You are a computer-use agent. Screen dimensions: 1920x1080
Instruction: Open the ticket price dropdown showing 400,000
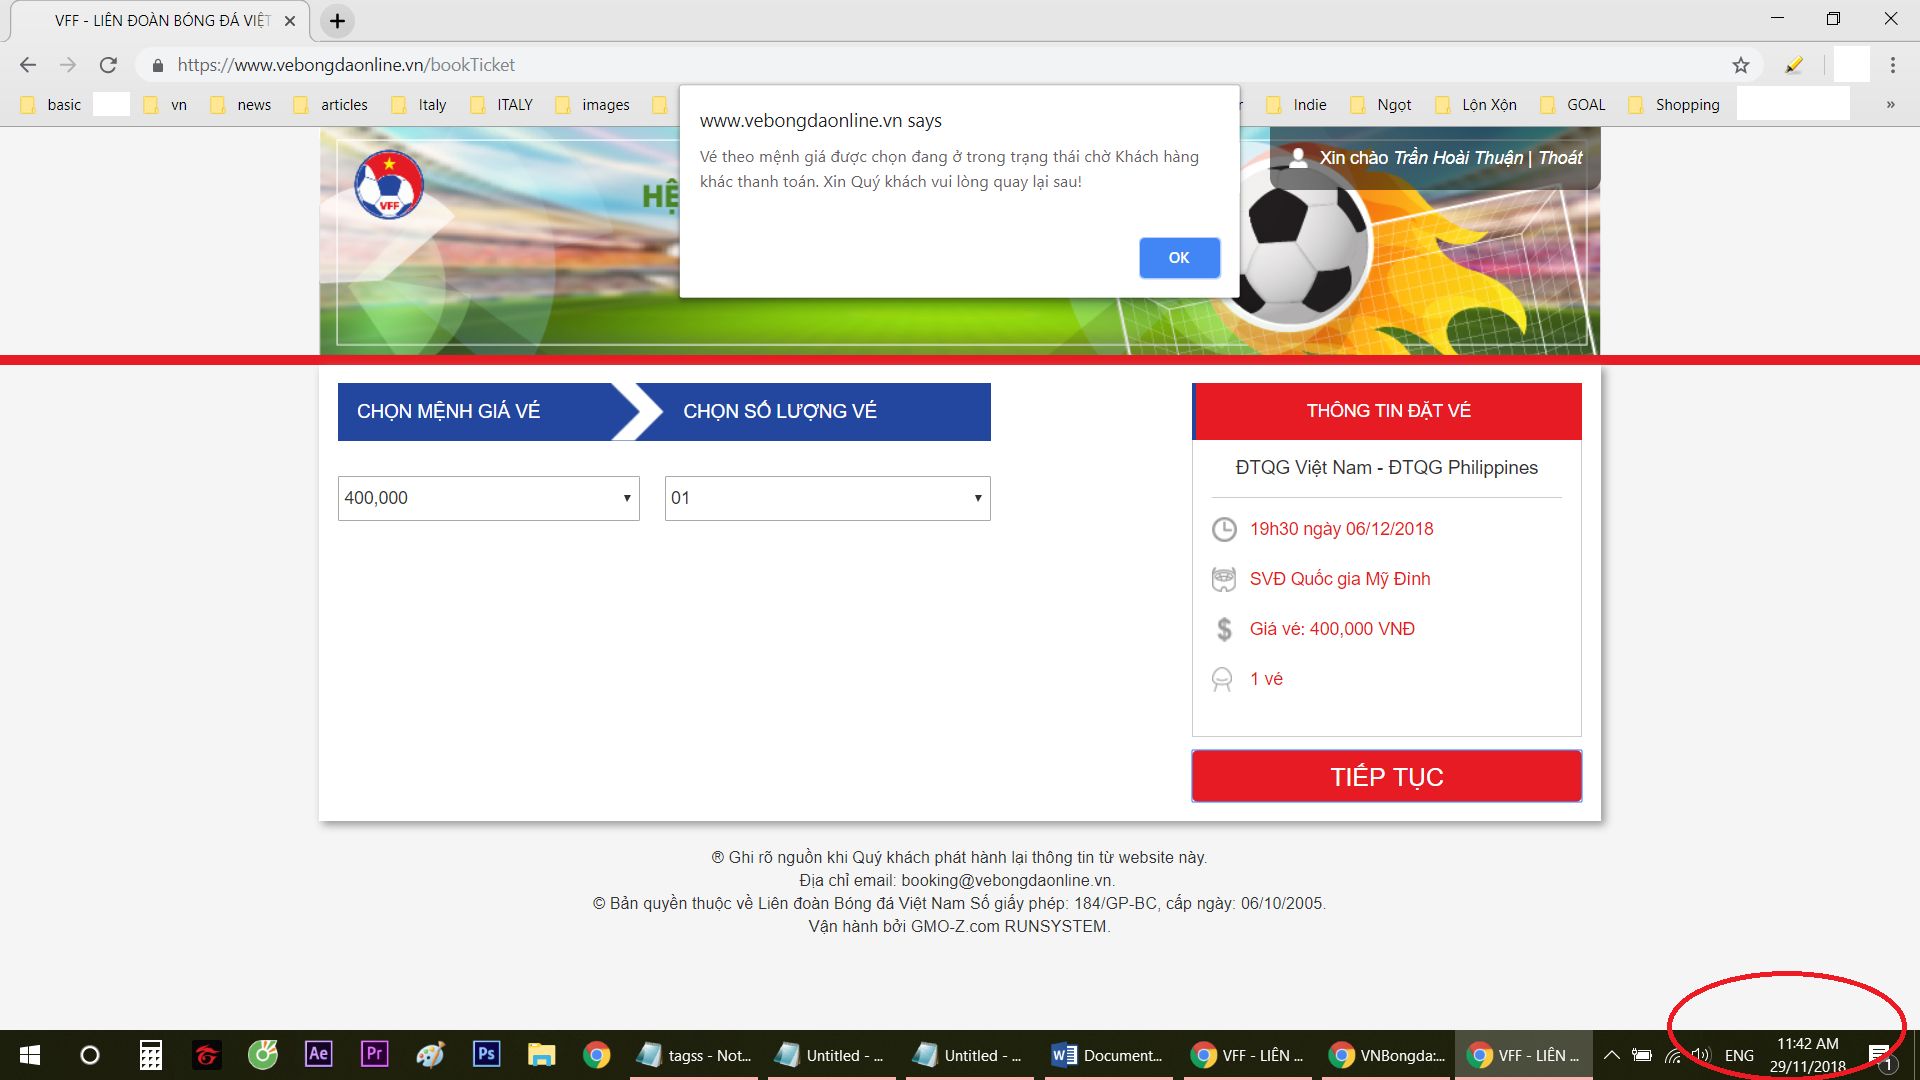(487, 497)
